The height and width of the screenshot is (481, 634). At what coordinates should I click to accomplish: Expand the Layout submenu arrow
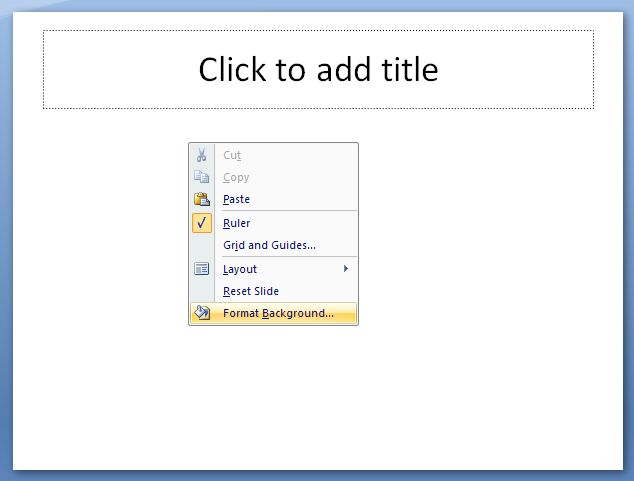click(346, 269)
